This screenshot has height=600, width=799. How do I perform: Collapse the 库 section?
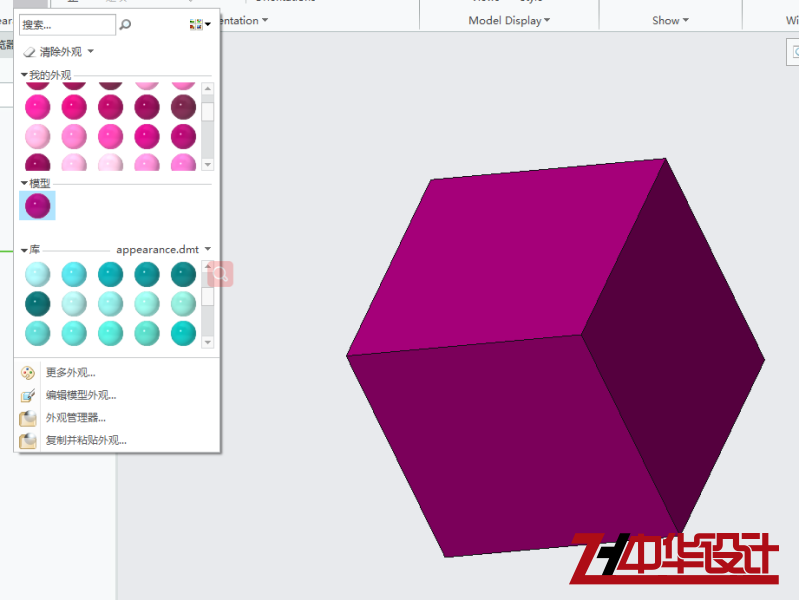pos(24,250)
